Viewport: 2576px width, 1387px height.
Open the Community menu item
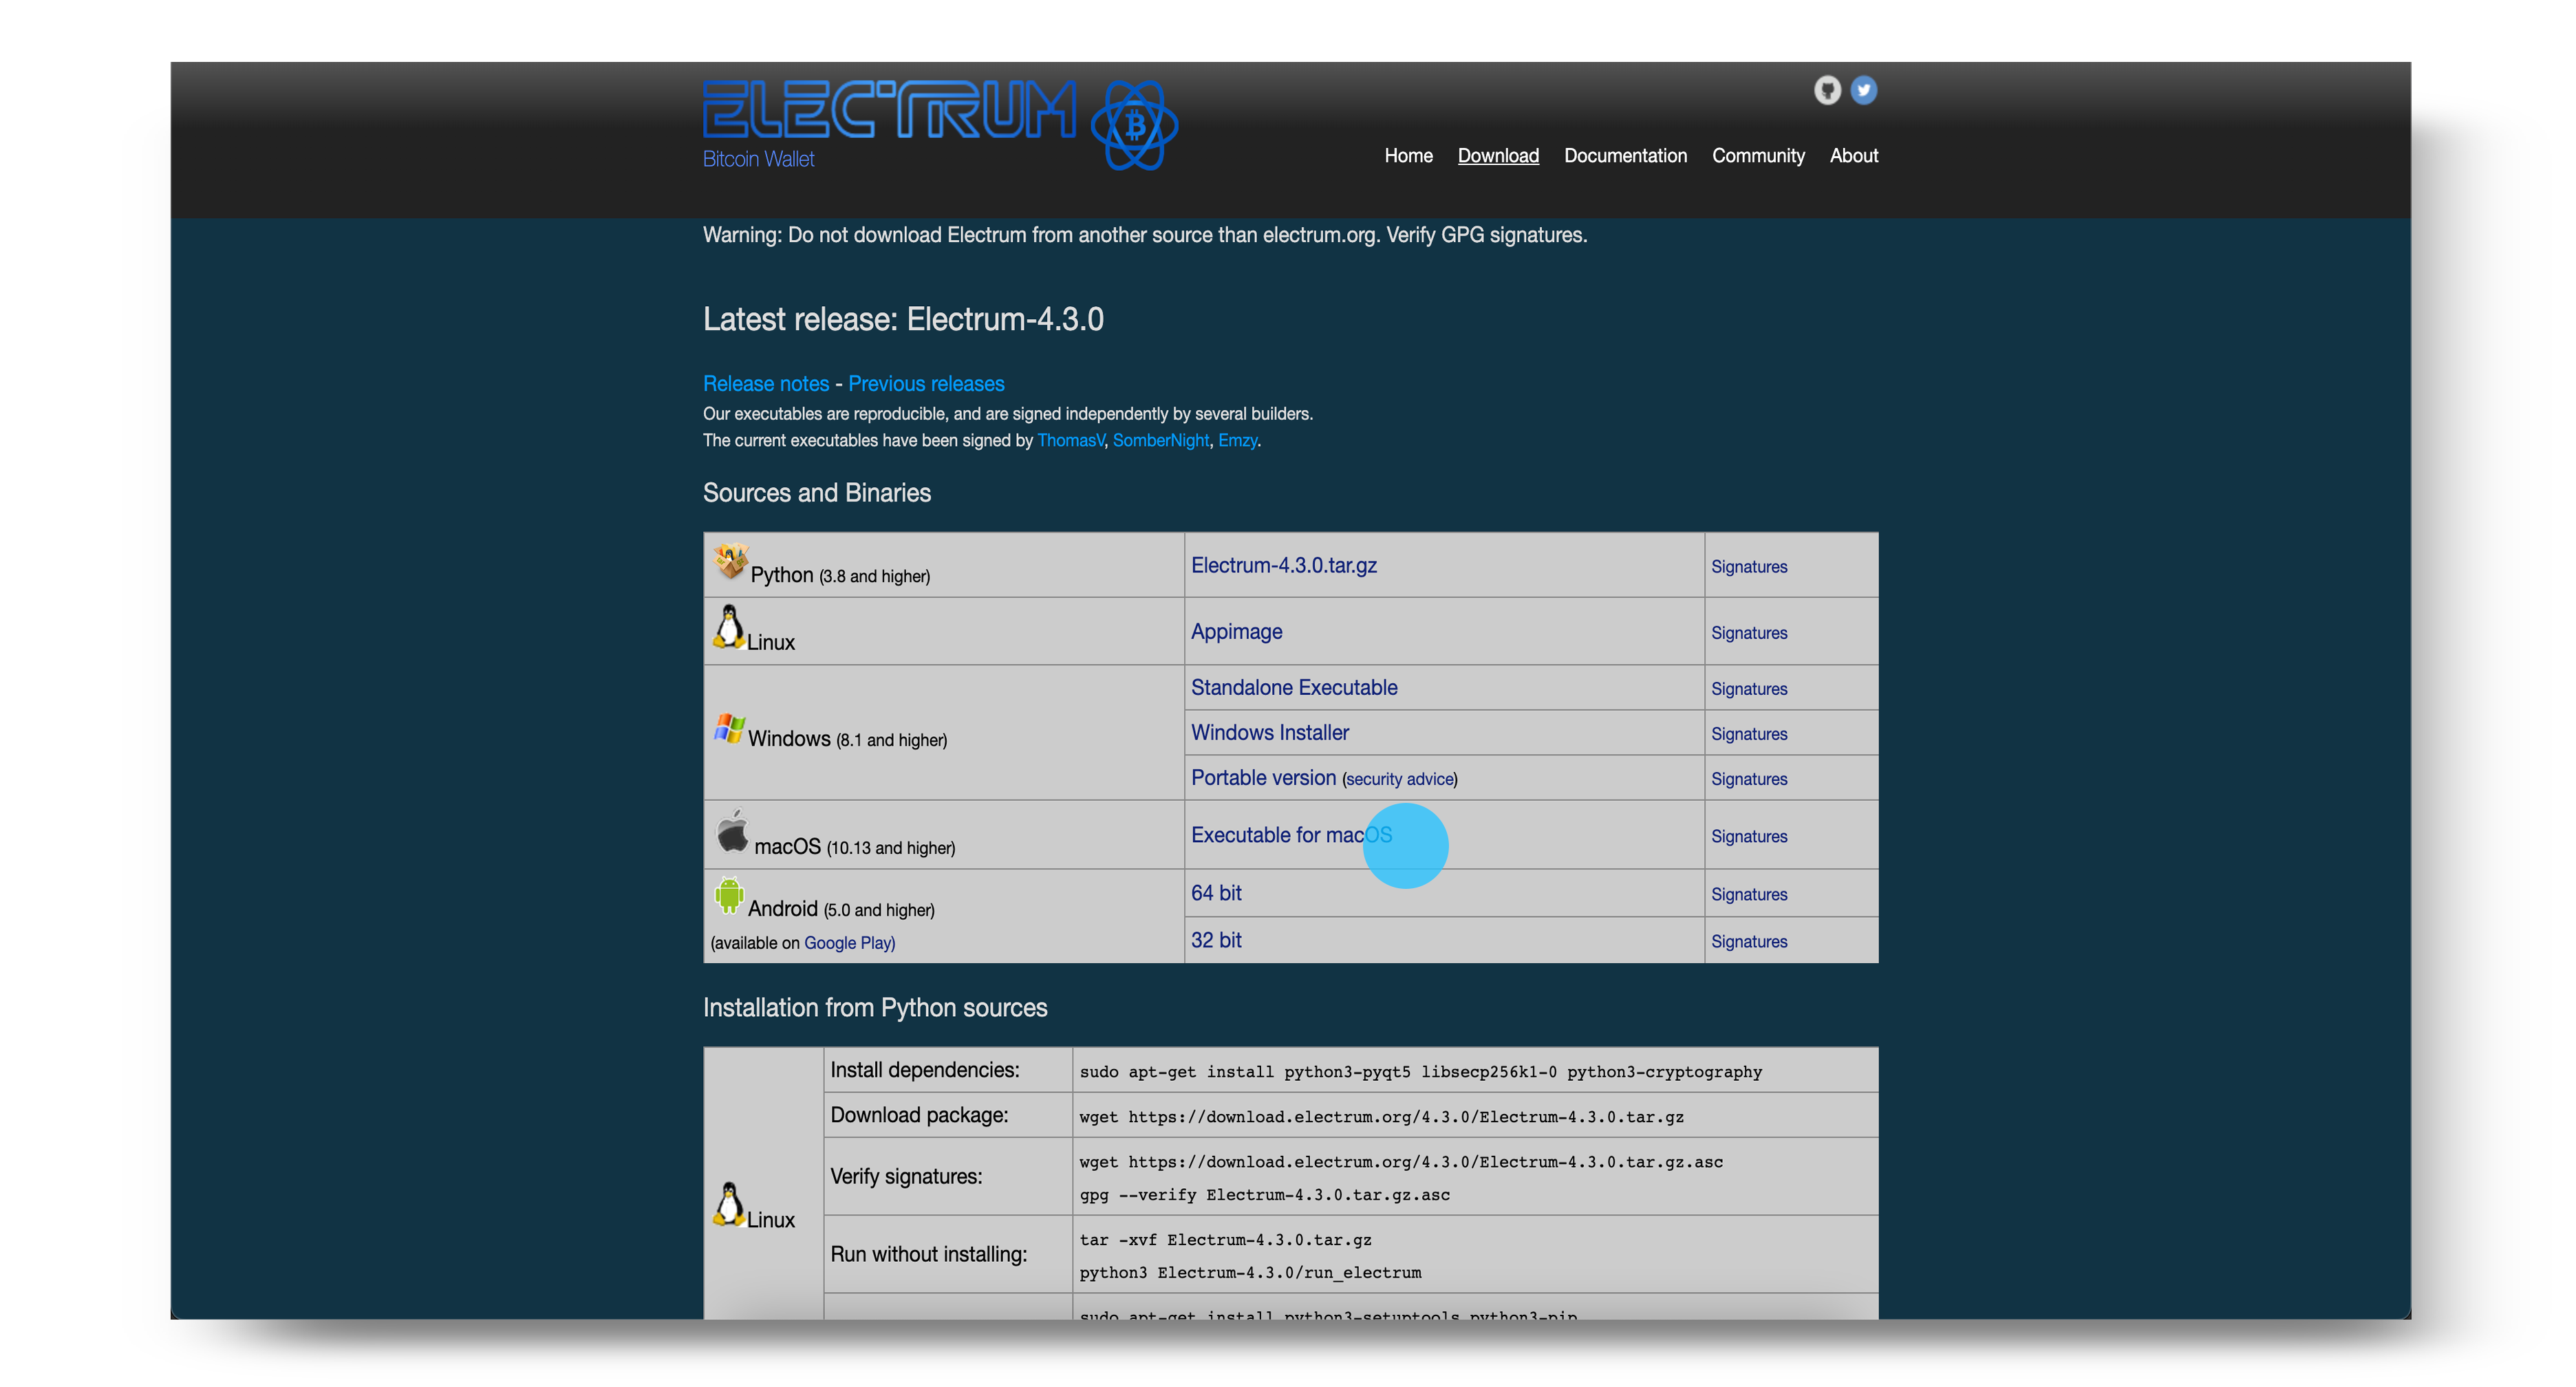(1758, 156)
